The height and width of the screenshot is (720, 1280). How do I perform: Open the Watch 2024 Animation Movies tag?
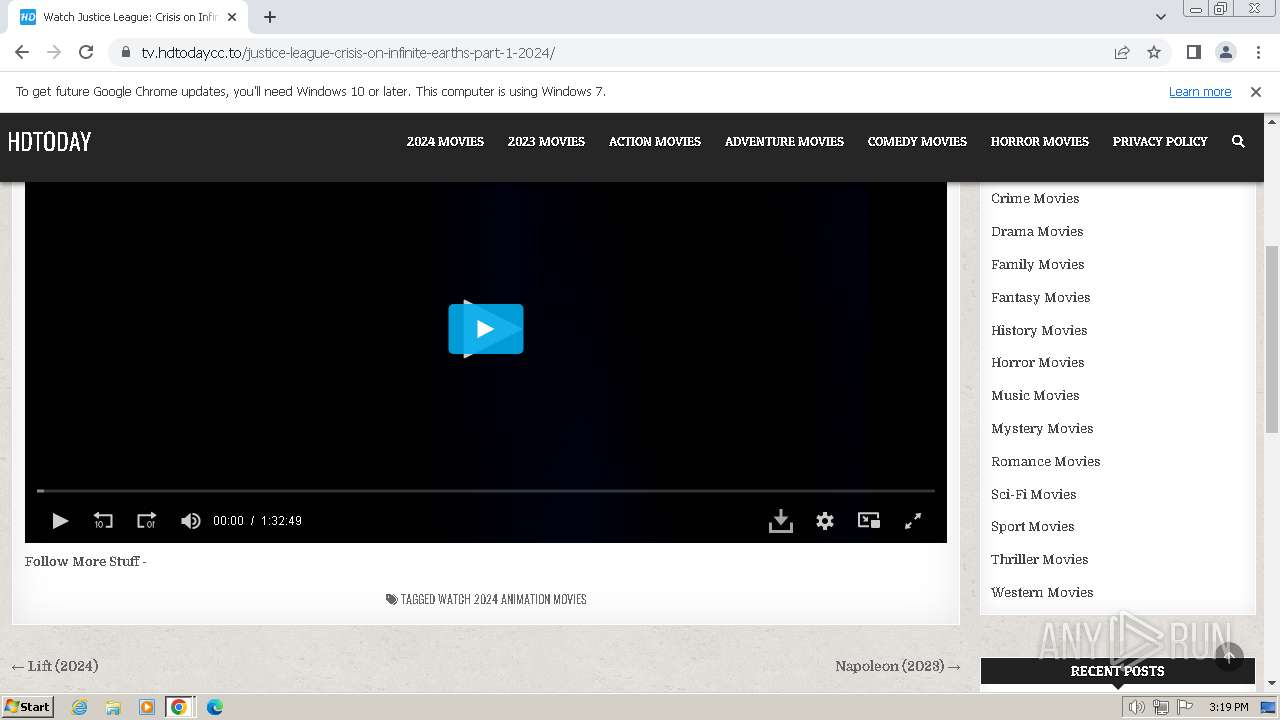pos(512,600)
